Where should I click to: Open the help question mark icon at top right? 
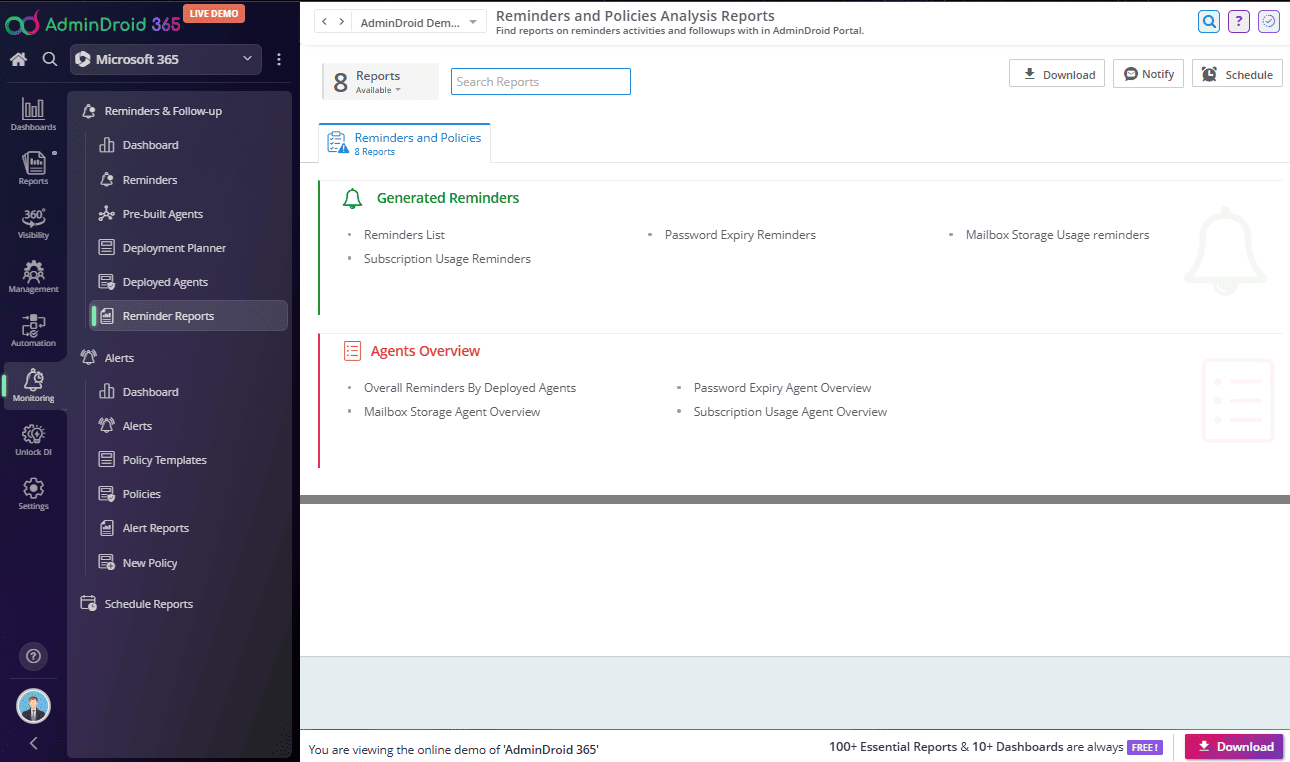tap(1239, 21)
